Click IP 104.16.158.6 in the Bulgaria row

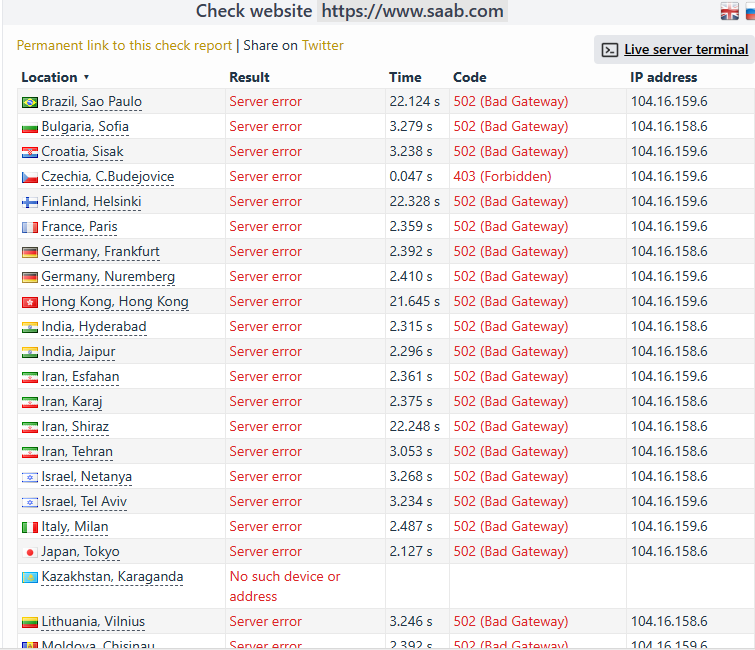(x=669, y=127)
